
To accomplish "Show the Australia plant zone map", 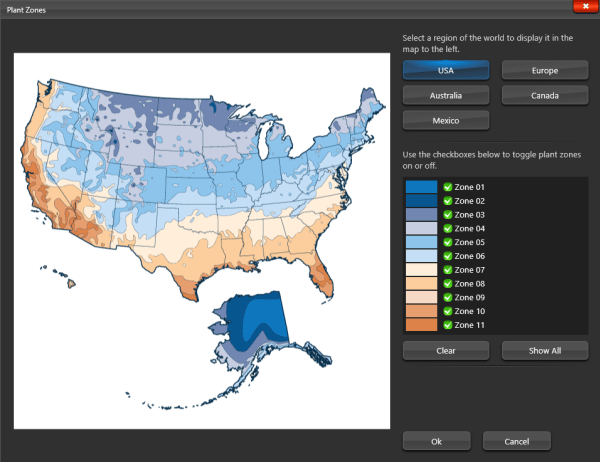I will [x=446, y=96].
